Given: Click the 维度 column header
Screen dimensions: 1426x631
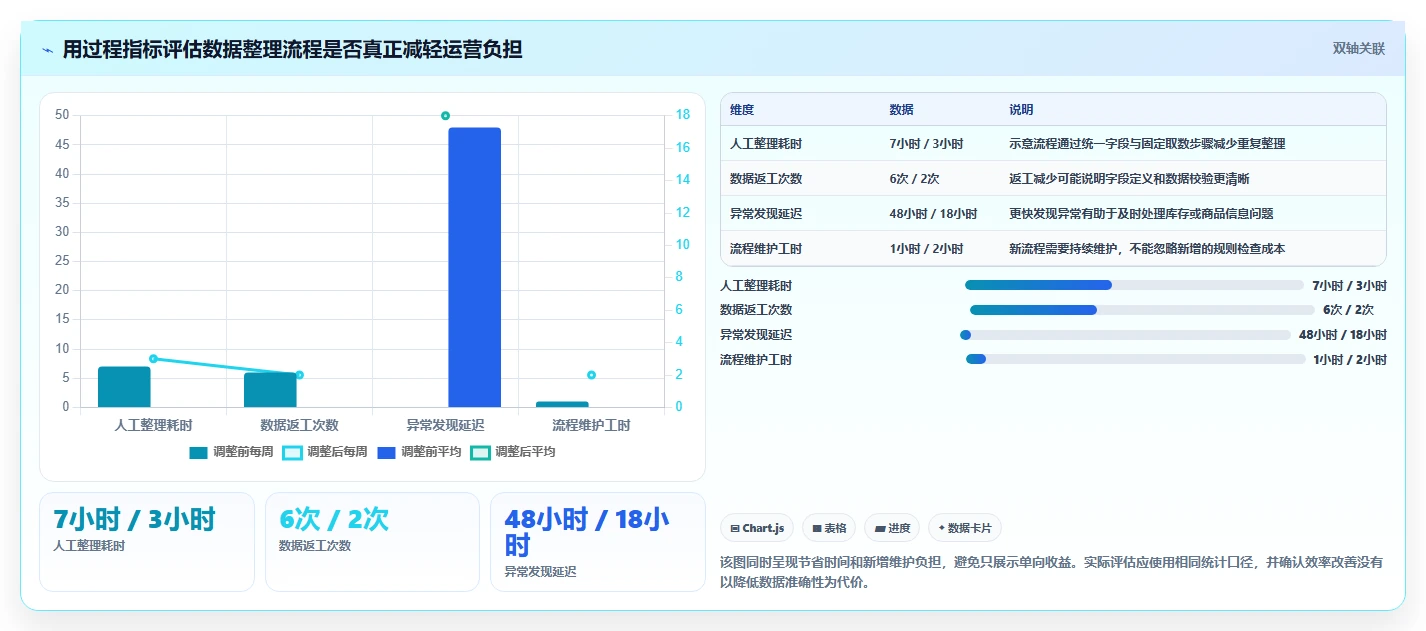Looking at the screenshot, I should [x=742, y=110].
